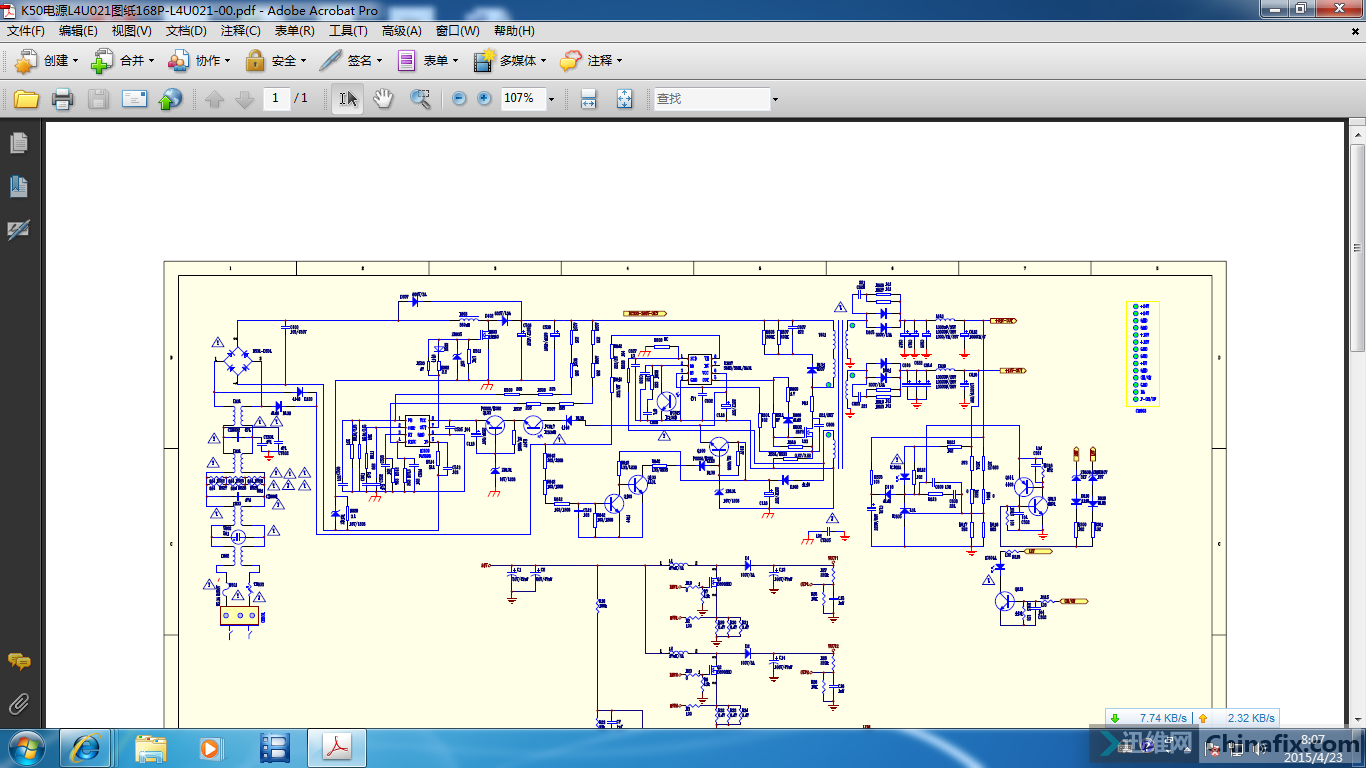Image resolution: width=1366 pixels, height=768 pixels.
Task: Open the Bookmarks panel in sidebar
Action: pos(18,187)
